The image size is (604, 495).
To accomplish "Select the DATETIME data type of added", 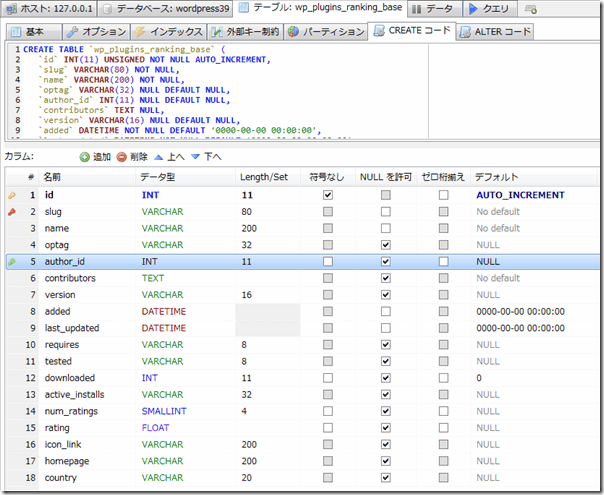I will (164, 311).
